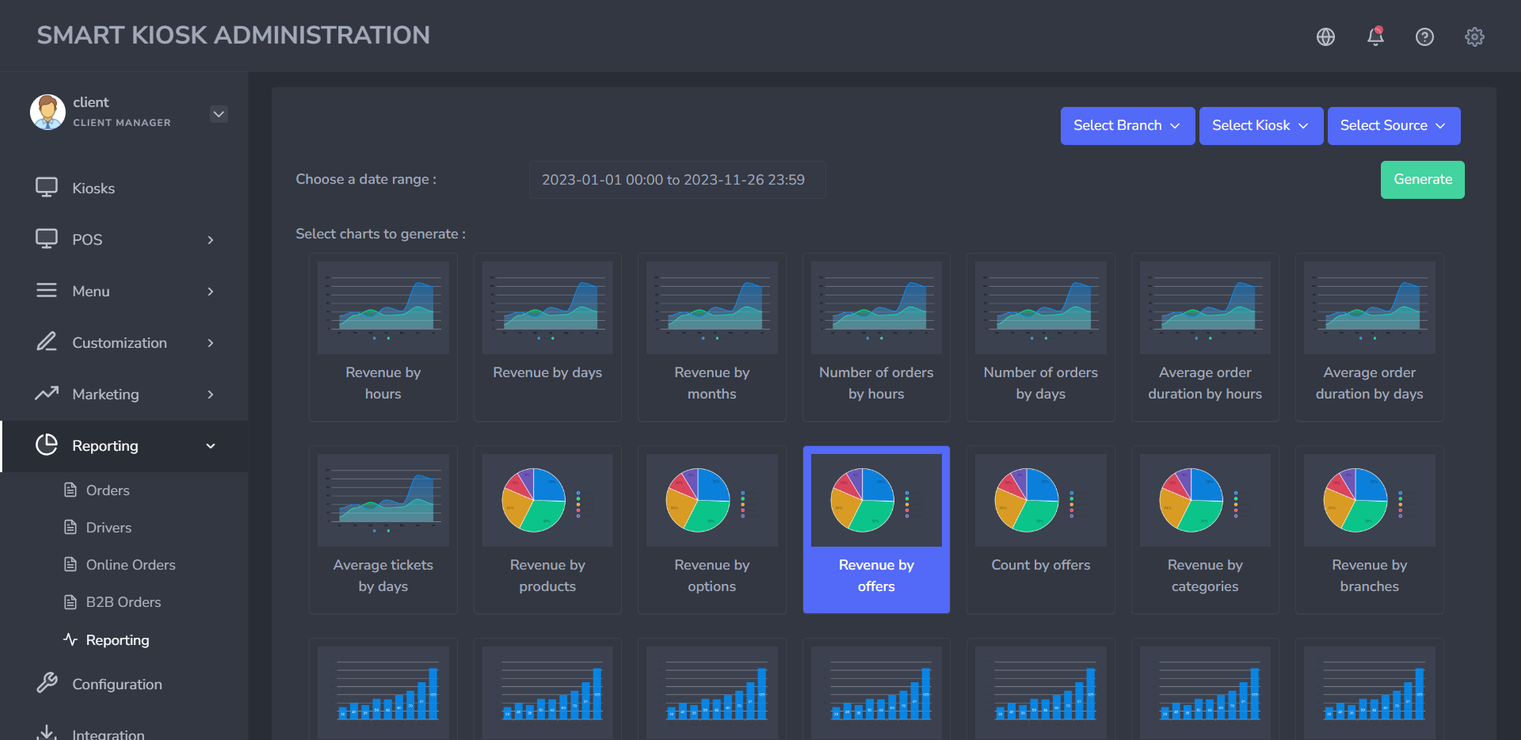This screenshot has height=740, width=1521.
Task: Click the Reporting pie chart icon
Action: pyautogui.click(x=46, y=445)
